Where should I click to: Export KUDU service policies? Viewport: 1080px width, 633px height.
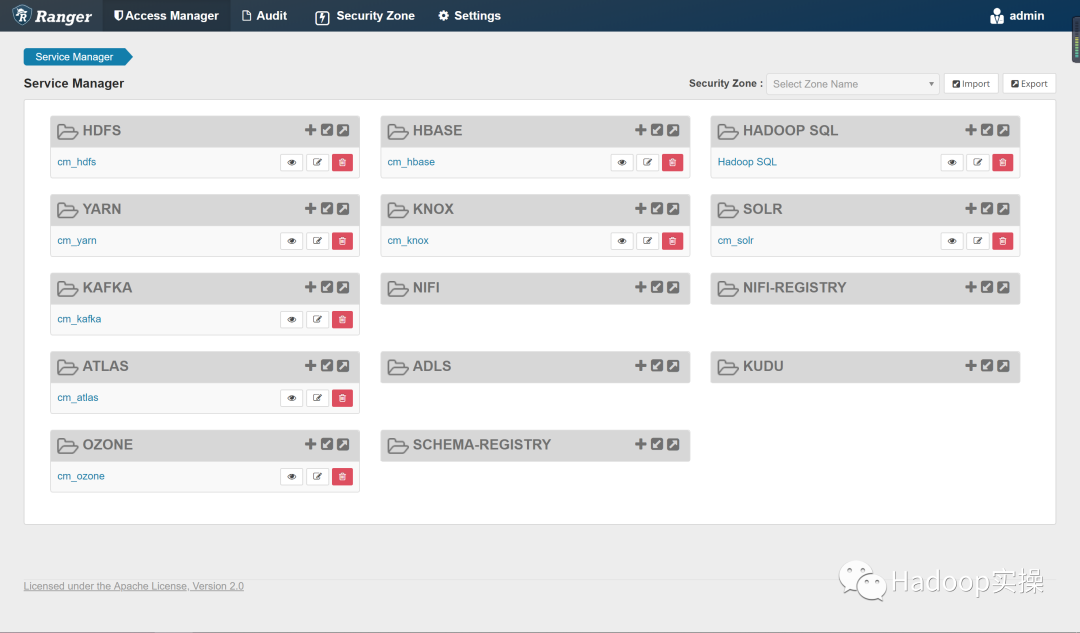[1004, 366]
